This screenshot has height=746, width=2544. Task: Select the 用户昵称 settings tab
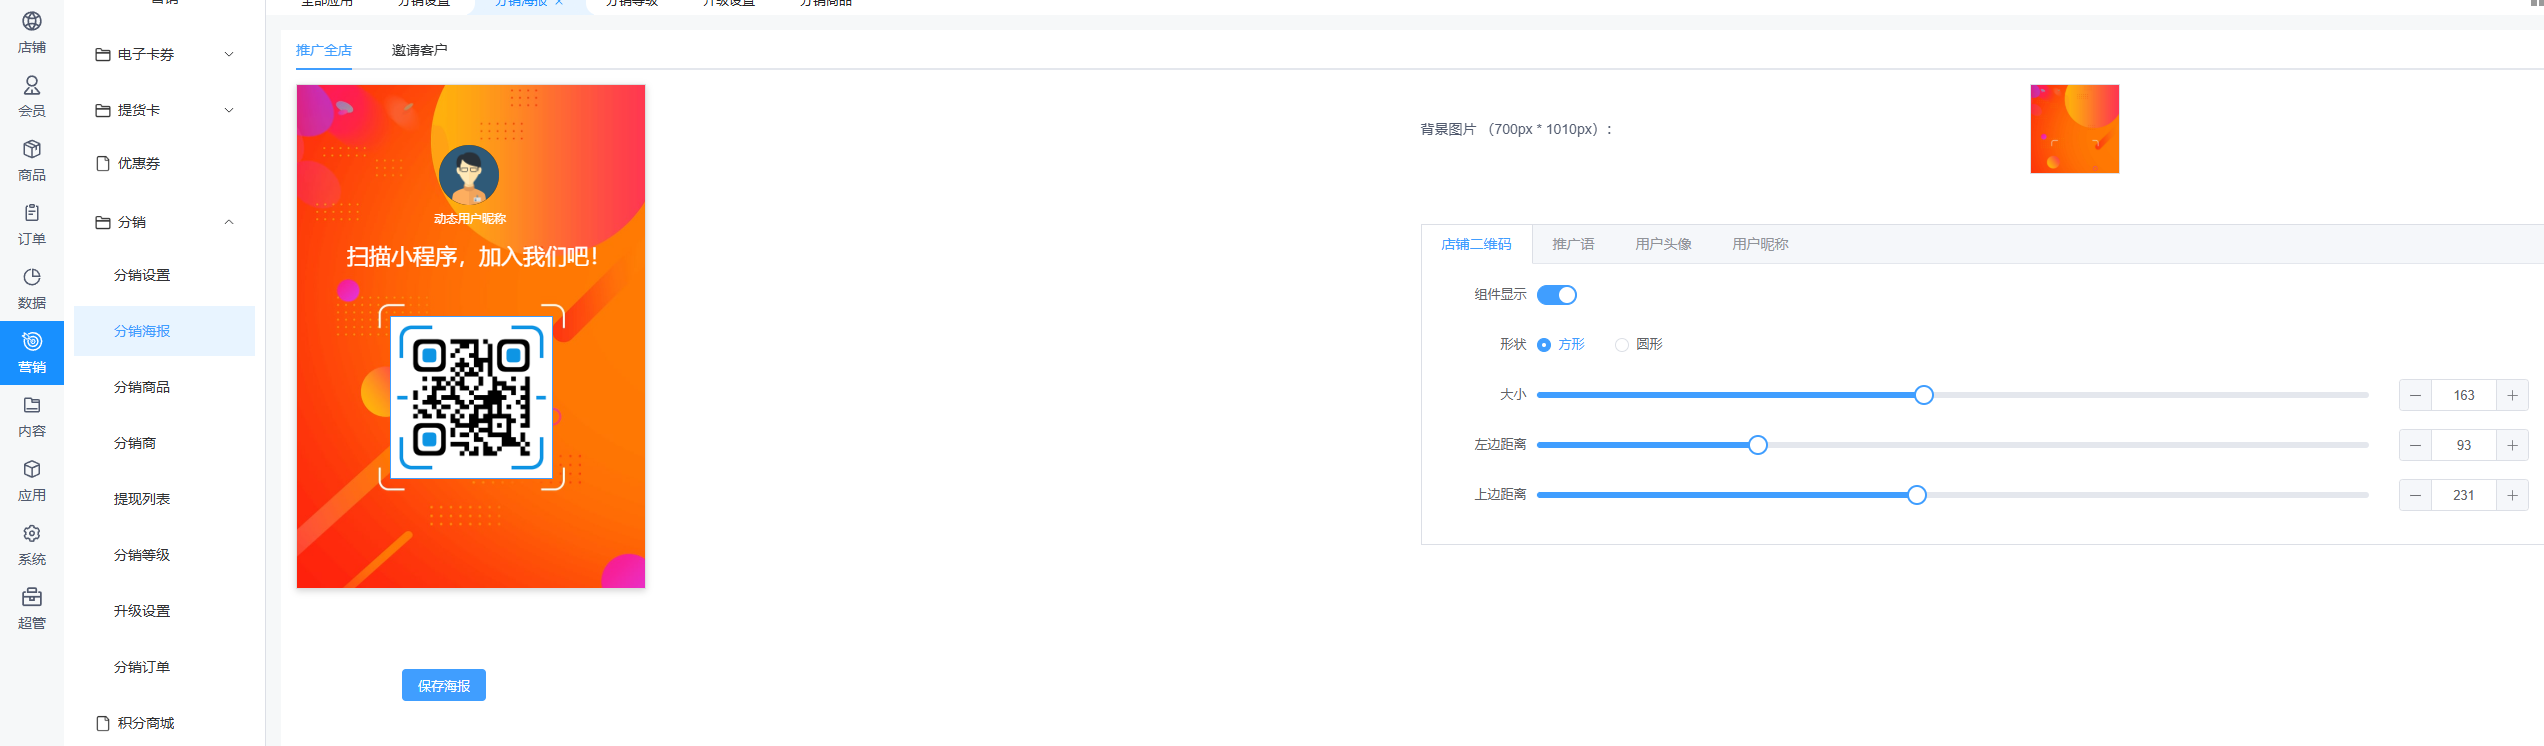[x=1760, y=244]
